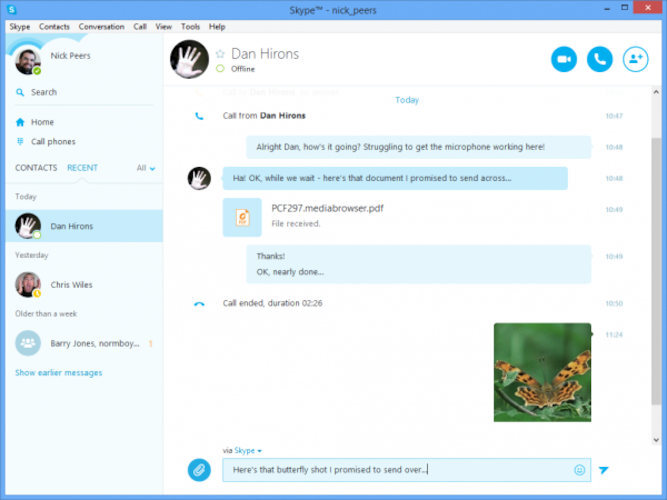667x500 pixels.
Task: Click the 11:24 timestamp next to photo
Action: (614, 335)
